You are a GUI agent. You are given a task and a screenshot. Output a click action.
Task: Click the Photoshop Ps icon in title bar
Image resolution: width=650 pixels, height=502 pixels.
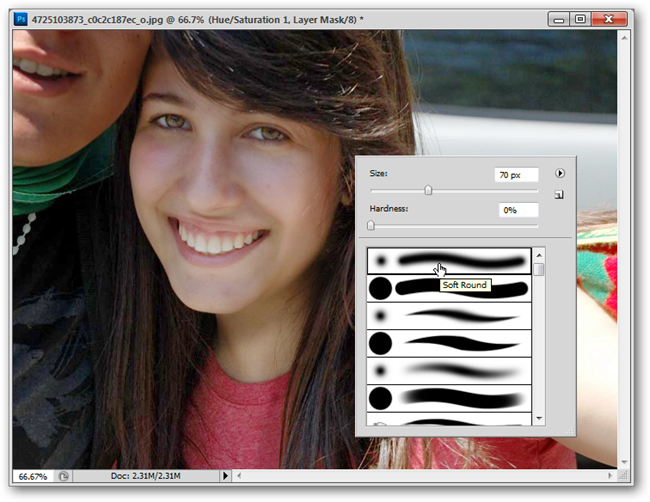point(19,18)
